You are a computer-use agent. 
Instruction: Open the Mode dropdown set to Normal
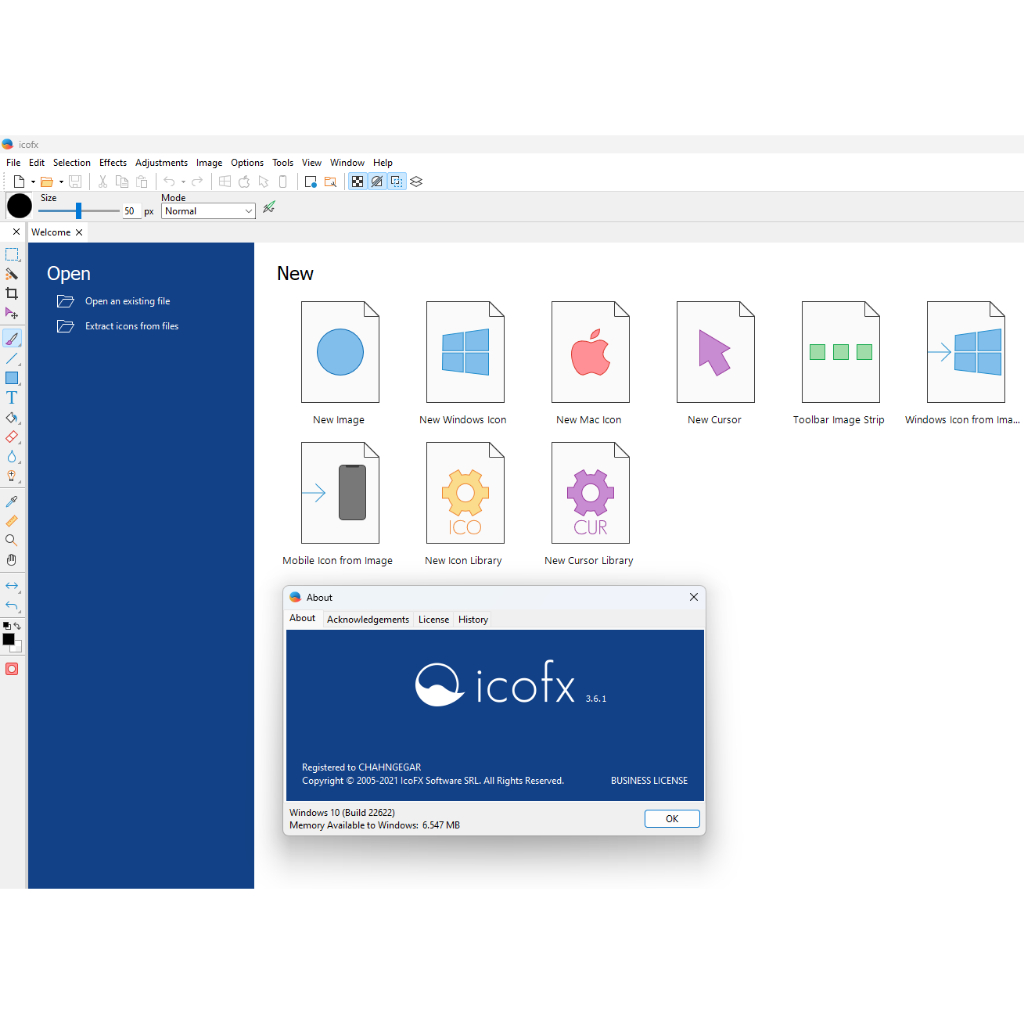209,211
